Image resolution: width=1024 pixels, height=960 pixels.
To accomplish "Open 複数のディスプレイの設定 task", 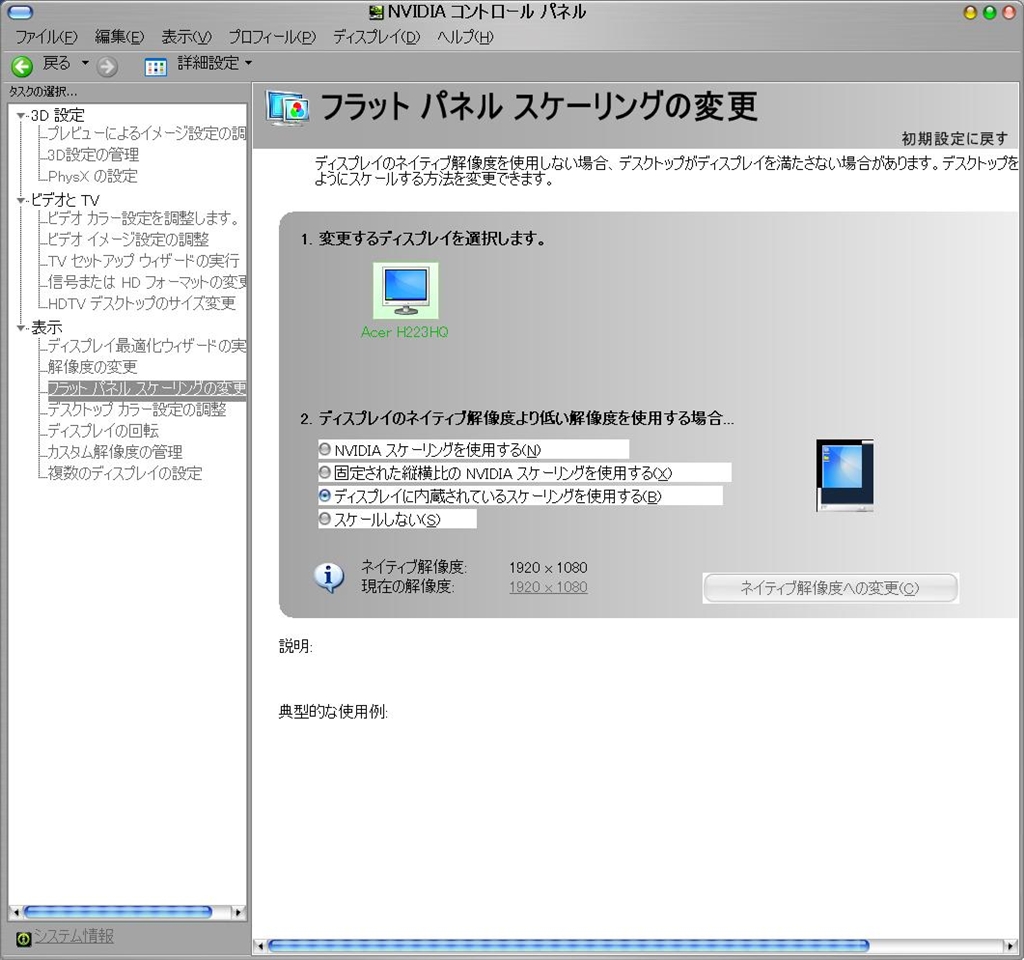I will 125,473.
